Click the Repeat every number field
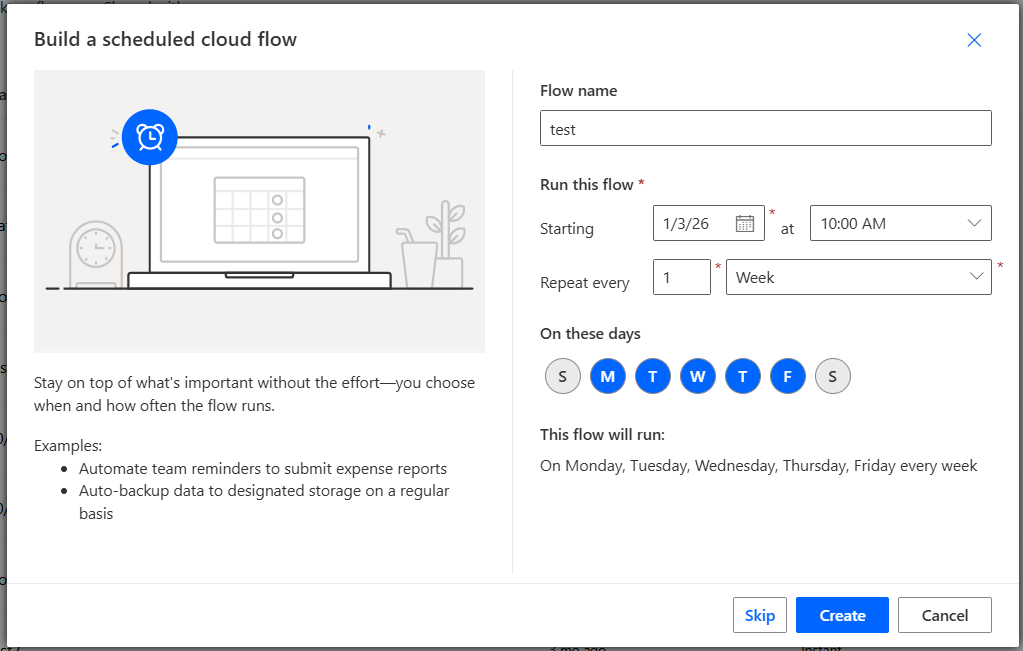The height and width of the screenshot is (651, 1023). coord(682,277)
